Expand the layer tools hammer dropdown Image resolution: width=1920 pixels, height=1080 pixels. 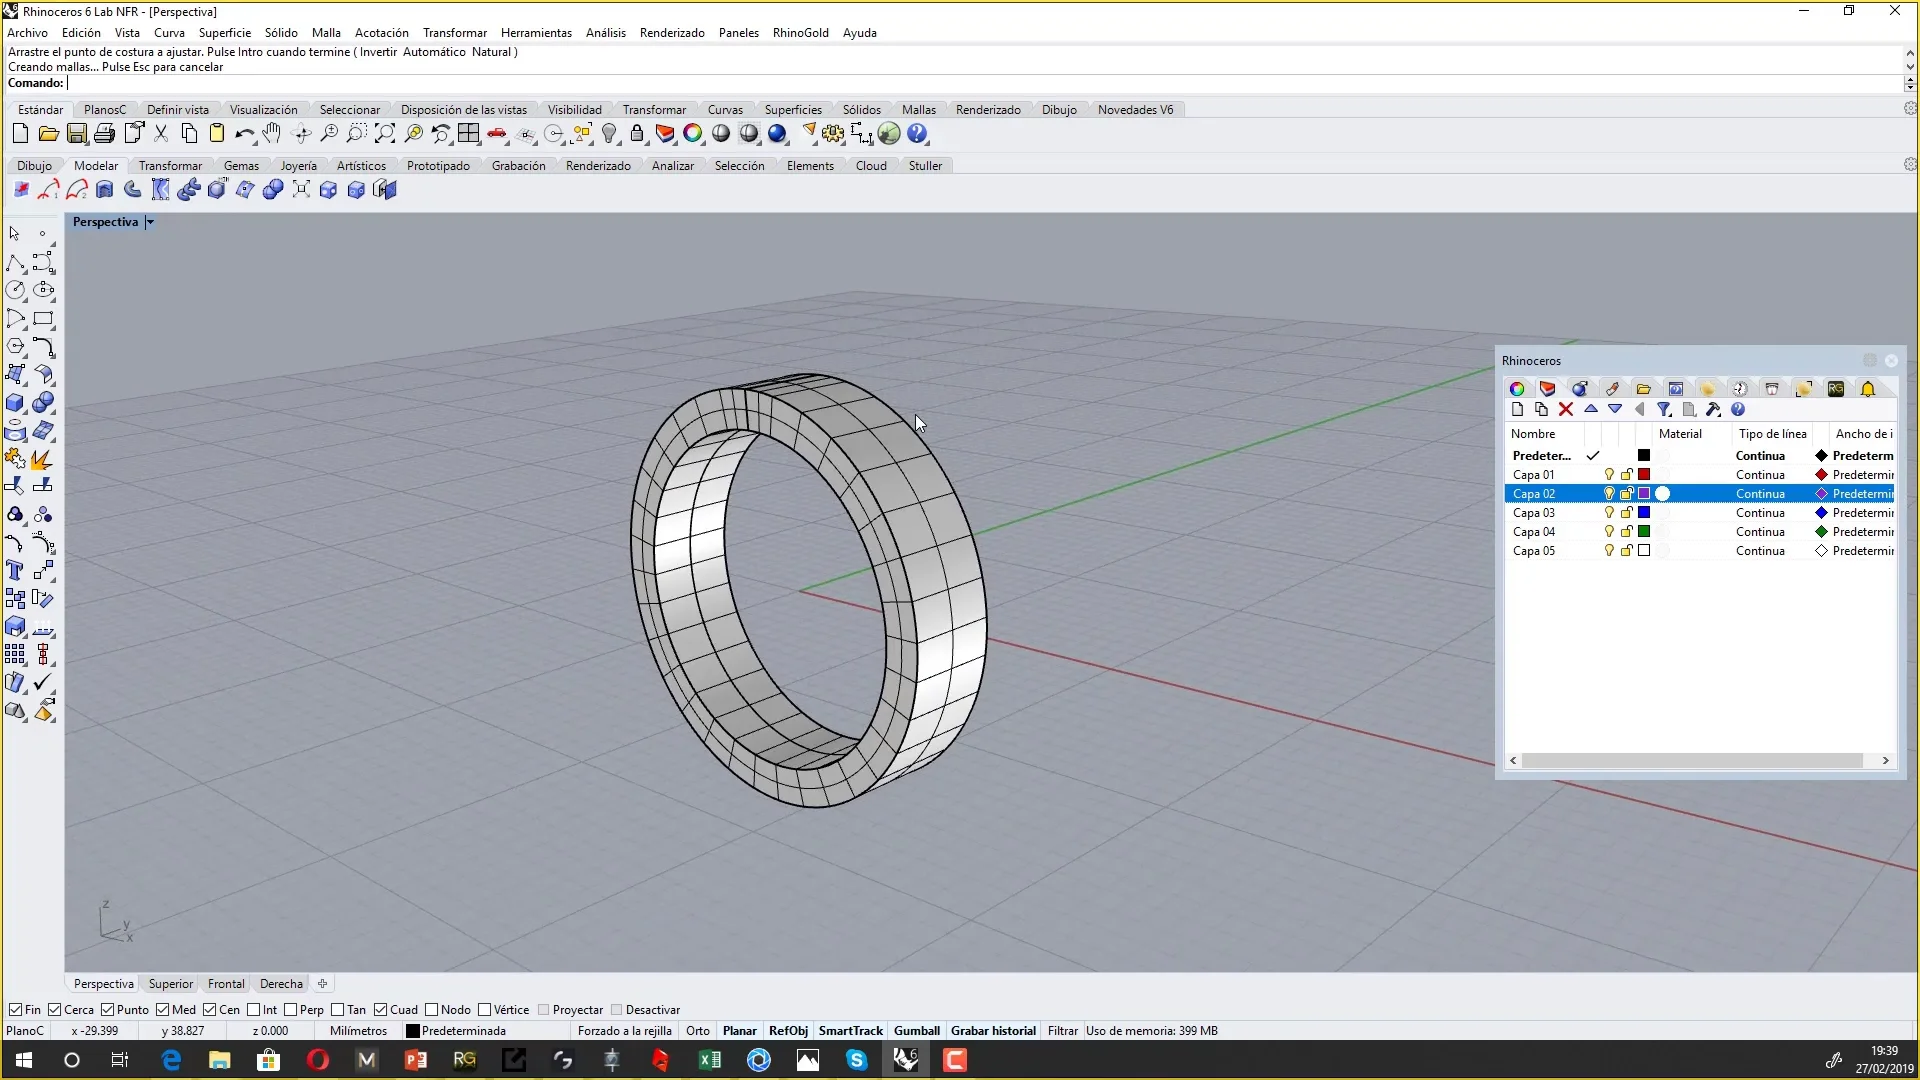[x=1713, y=409]
